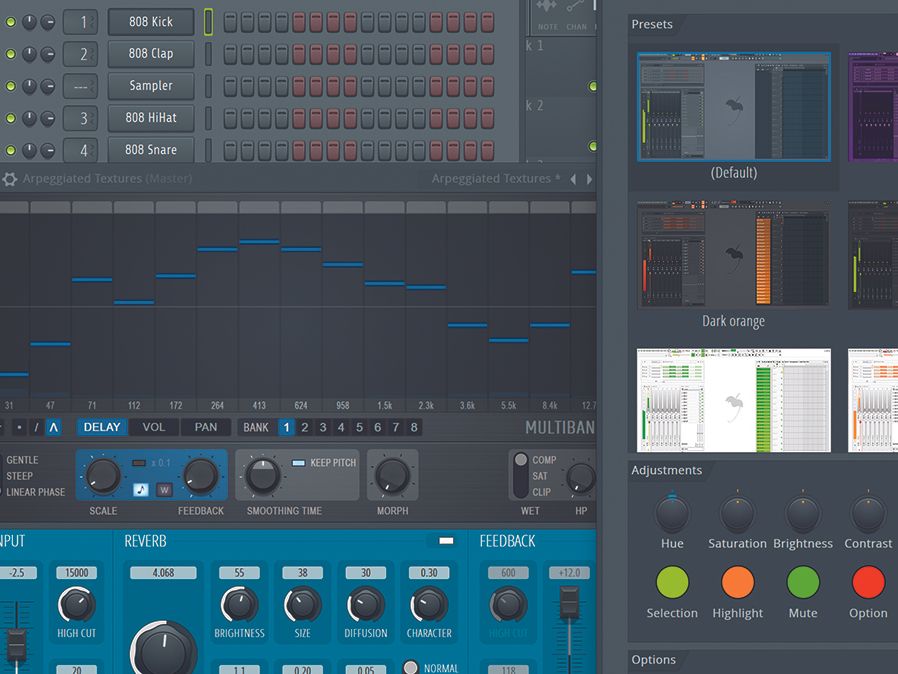Viewport: 898px width, 674px height.
Task: Click the slash ramp shape icon
Action: click(x=36, y=427)
